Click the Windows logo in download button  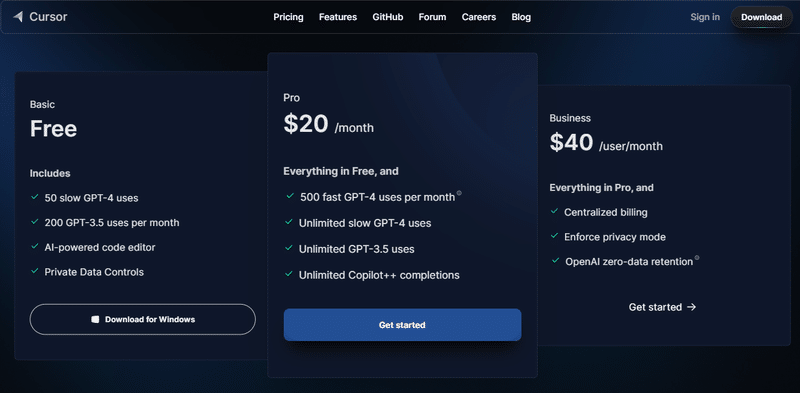tap(95, 320)
